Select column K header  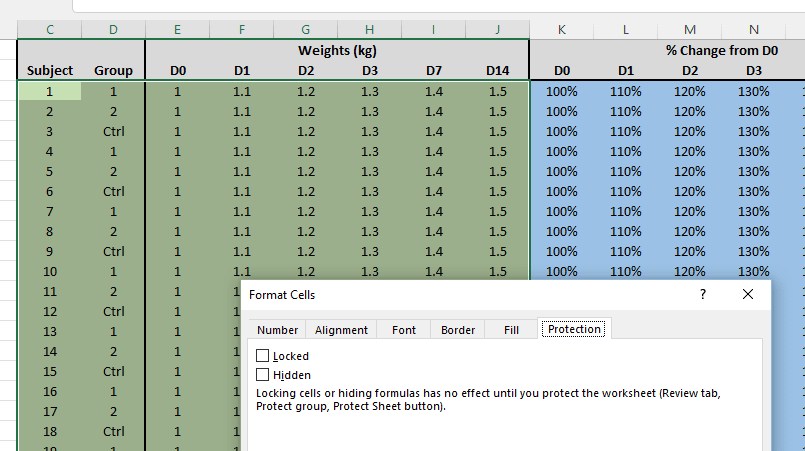tap(562, 30)
